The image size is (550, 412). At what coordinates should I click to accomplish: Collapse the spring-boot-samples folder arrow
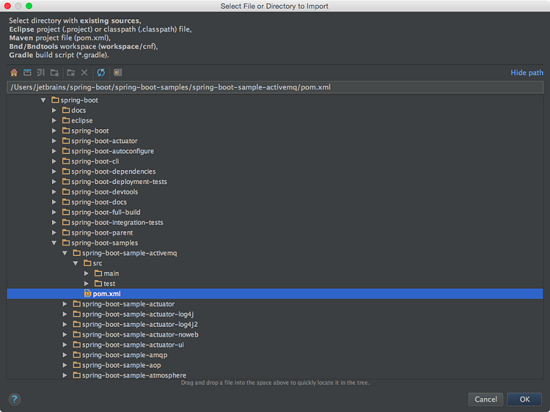(54, 243)
